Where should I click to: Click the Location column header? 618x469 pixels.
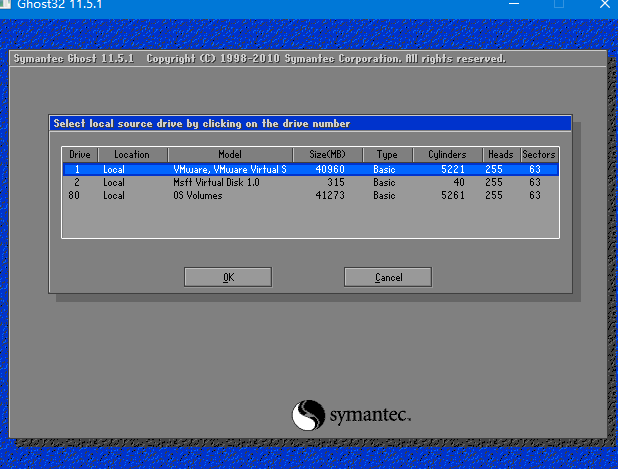click(131, 155)
